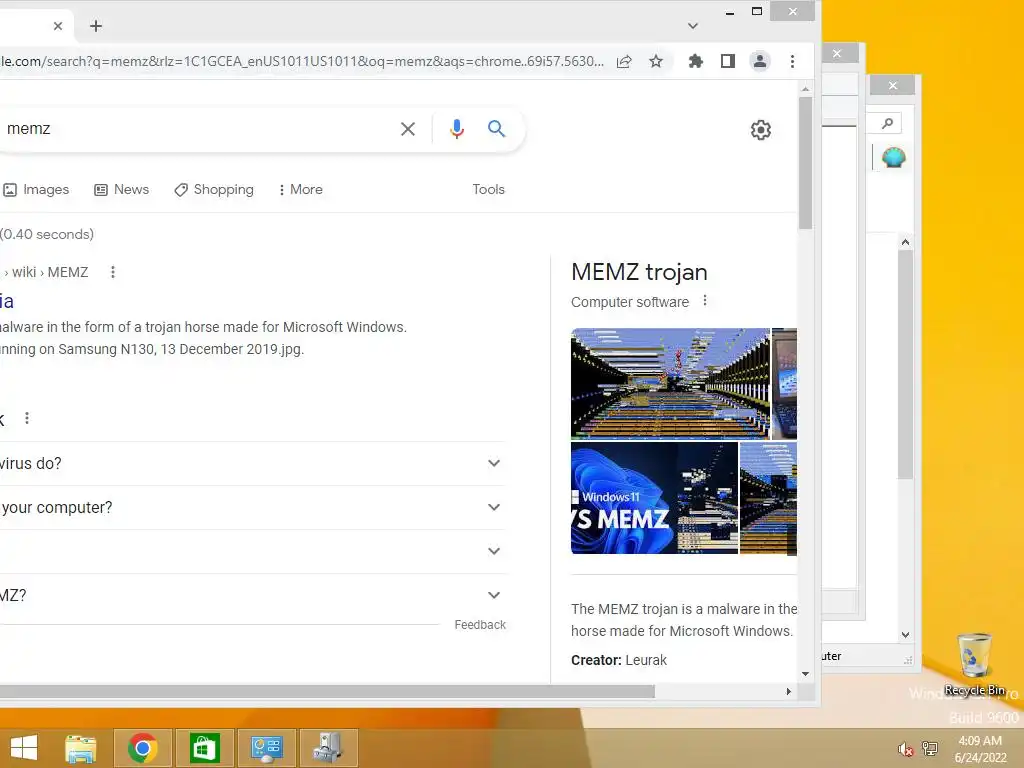
Task: Click the horizontal scrollbar right arrow
Action: click(x=788, y=692)
